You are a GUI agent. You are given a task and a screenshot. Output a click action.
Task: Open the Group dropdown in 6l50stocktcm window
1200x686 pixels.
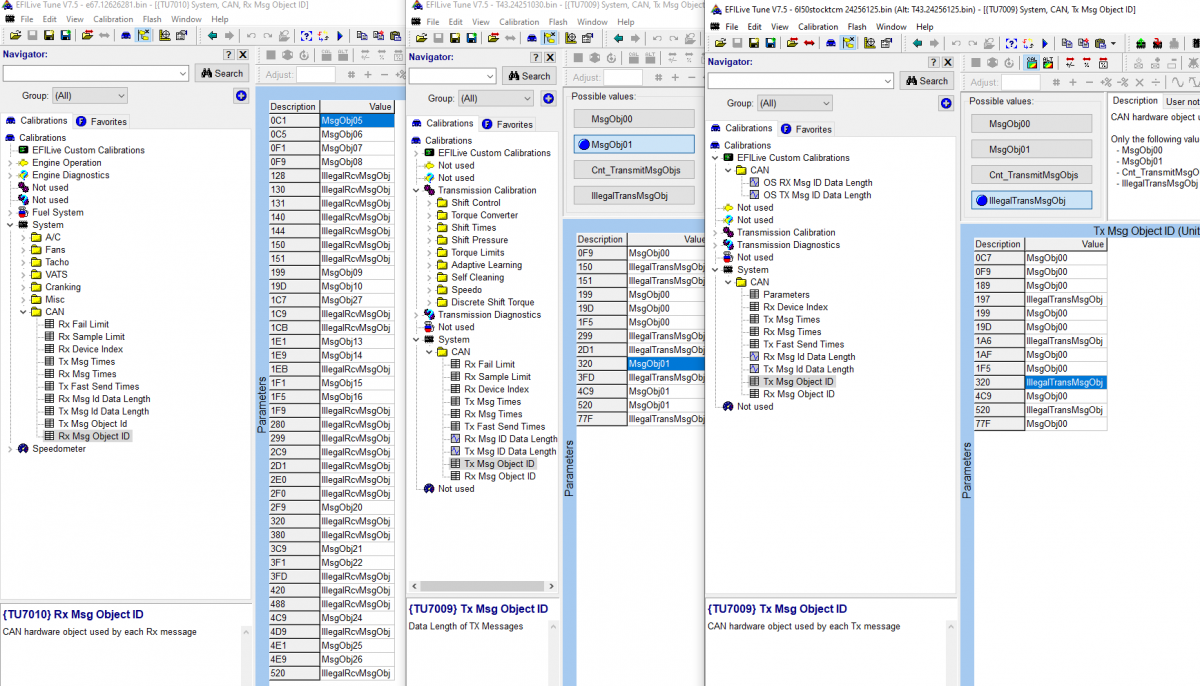[x=794, y=103]
